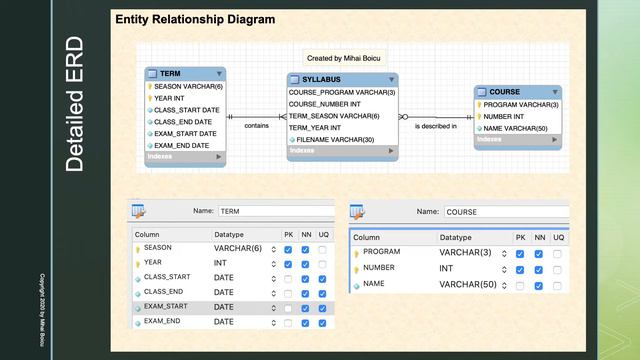Click the diamond icon of EXAM_START DATE in diagram

(x=150, y=134)
